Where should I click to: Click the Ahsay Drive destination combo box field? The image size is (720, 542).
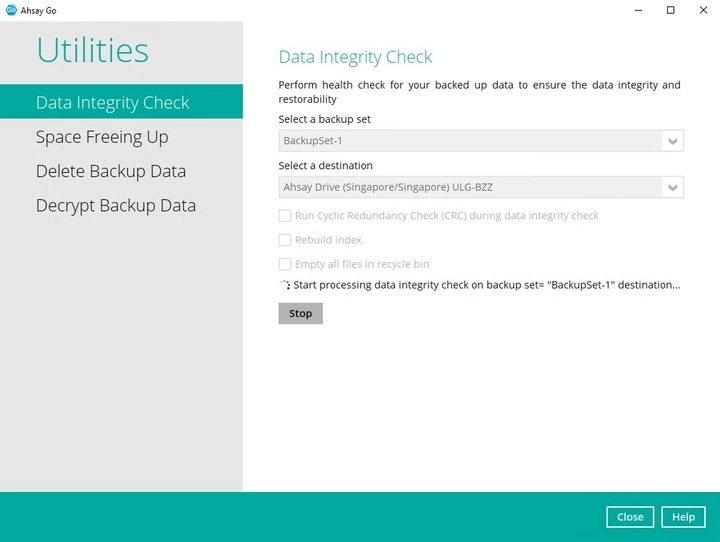coord(481,187)
